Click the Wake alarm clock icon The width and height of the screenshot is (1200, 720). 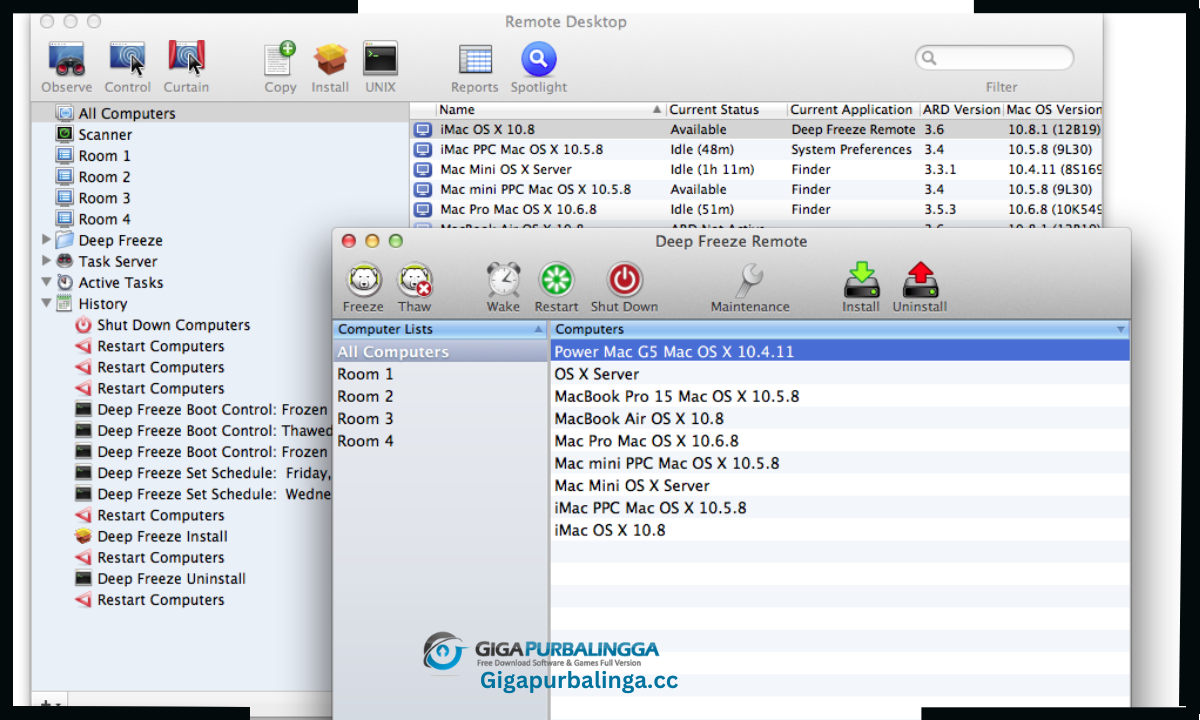(503, 280)
